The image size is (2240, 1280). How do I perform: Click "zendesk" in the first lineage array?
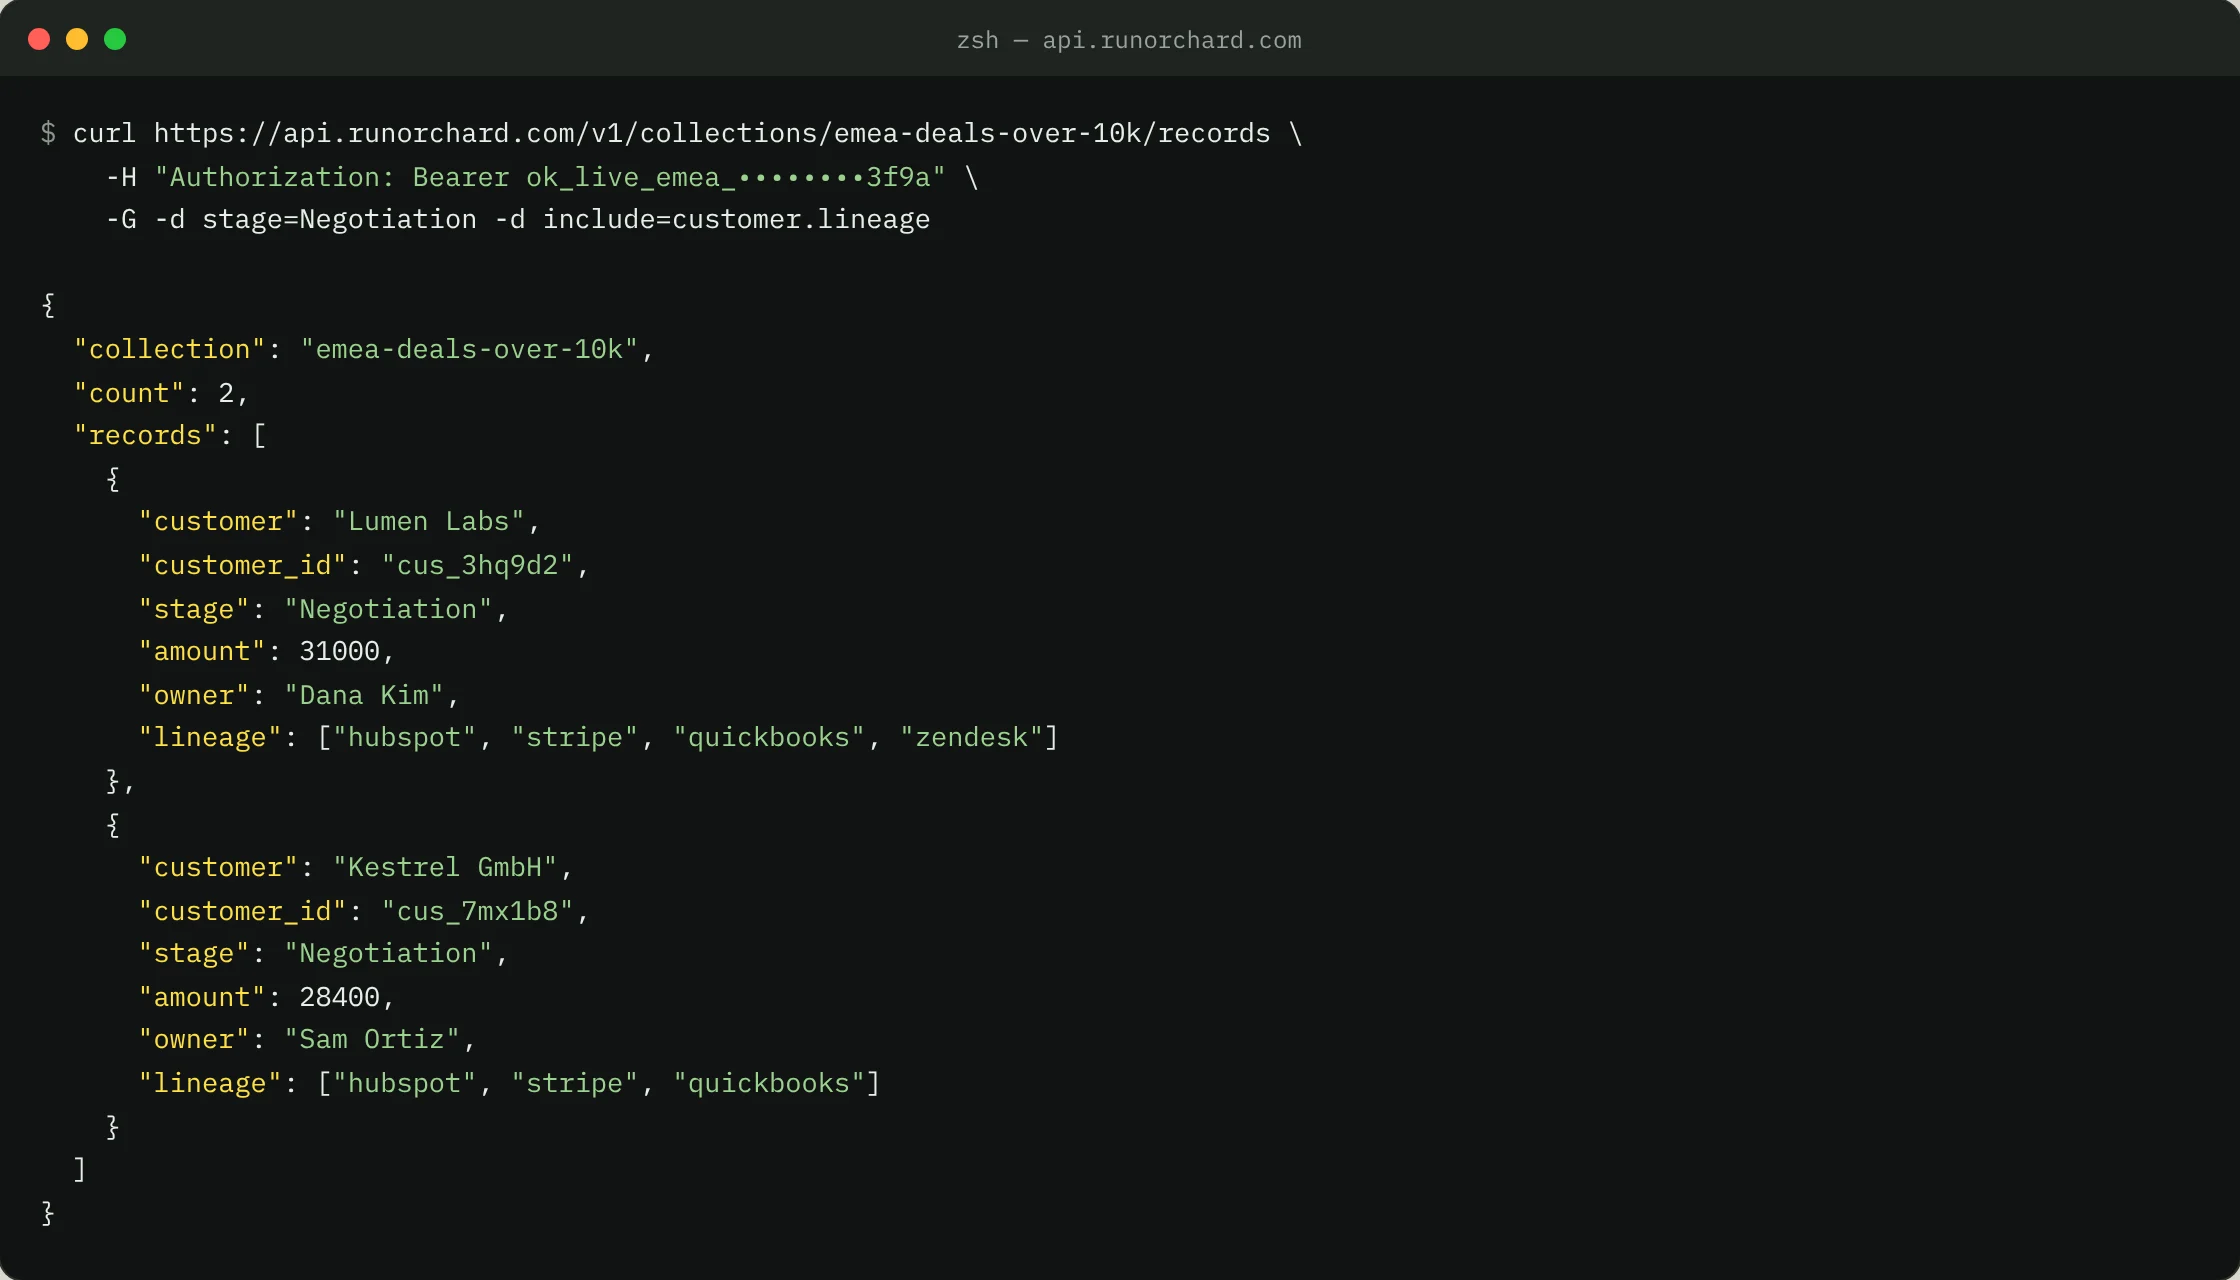click(x=972, y=737)
